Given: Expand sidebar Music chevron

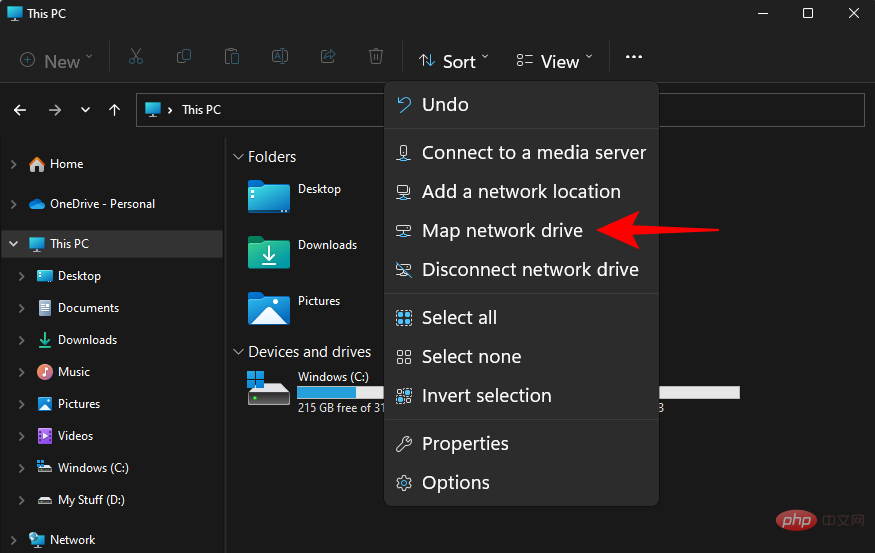Looking at the screenshot, I should point(22,372).
